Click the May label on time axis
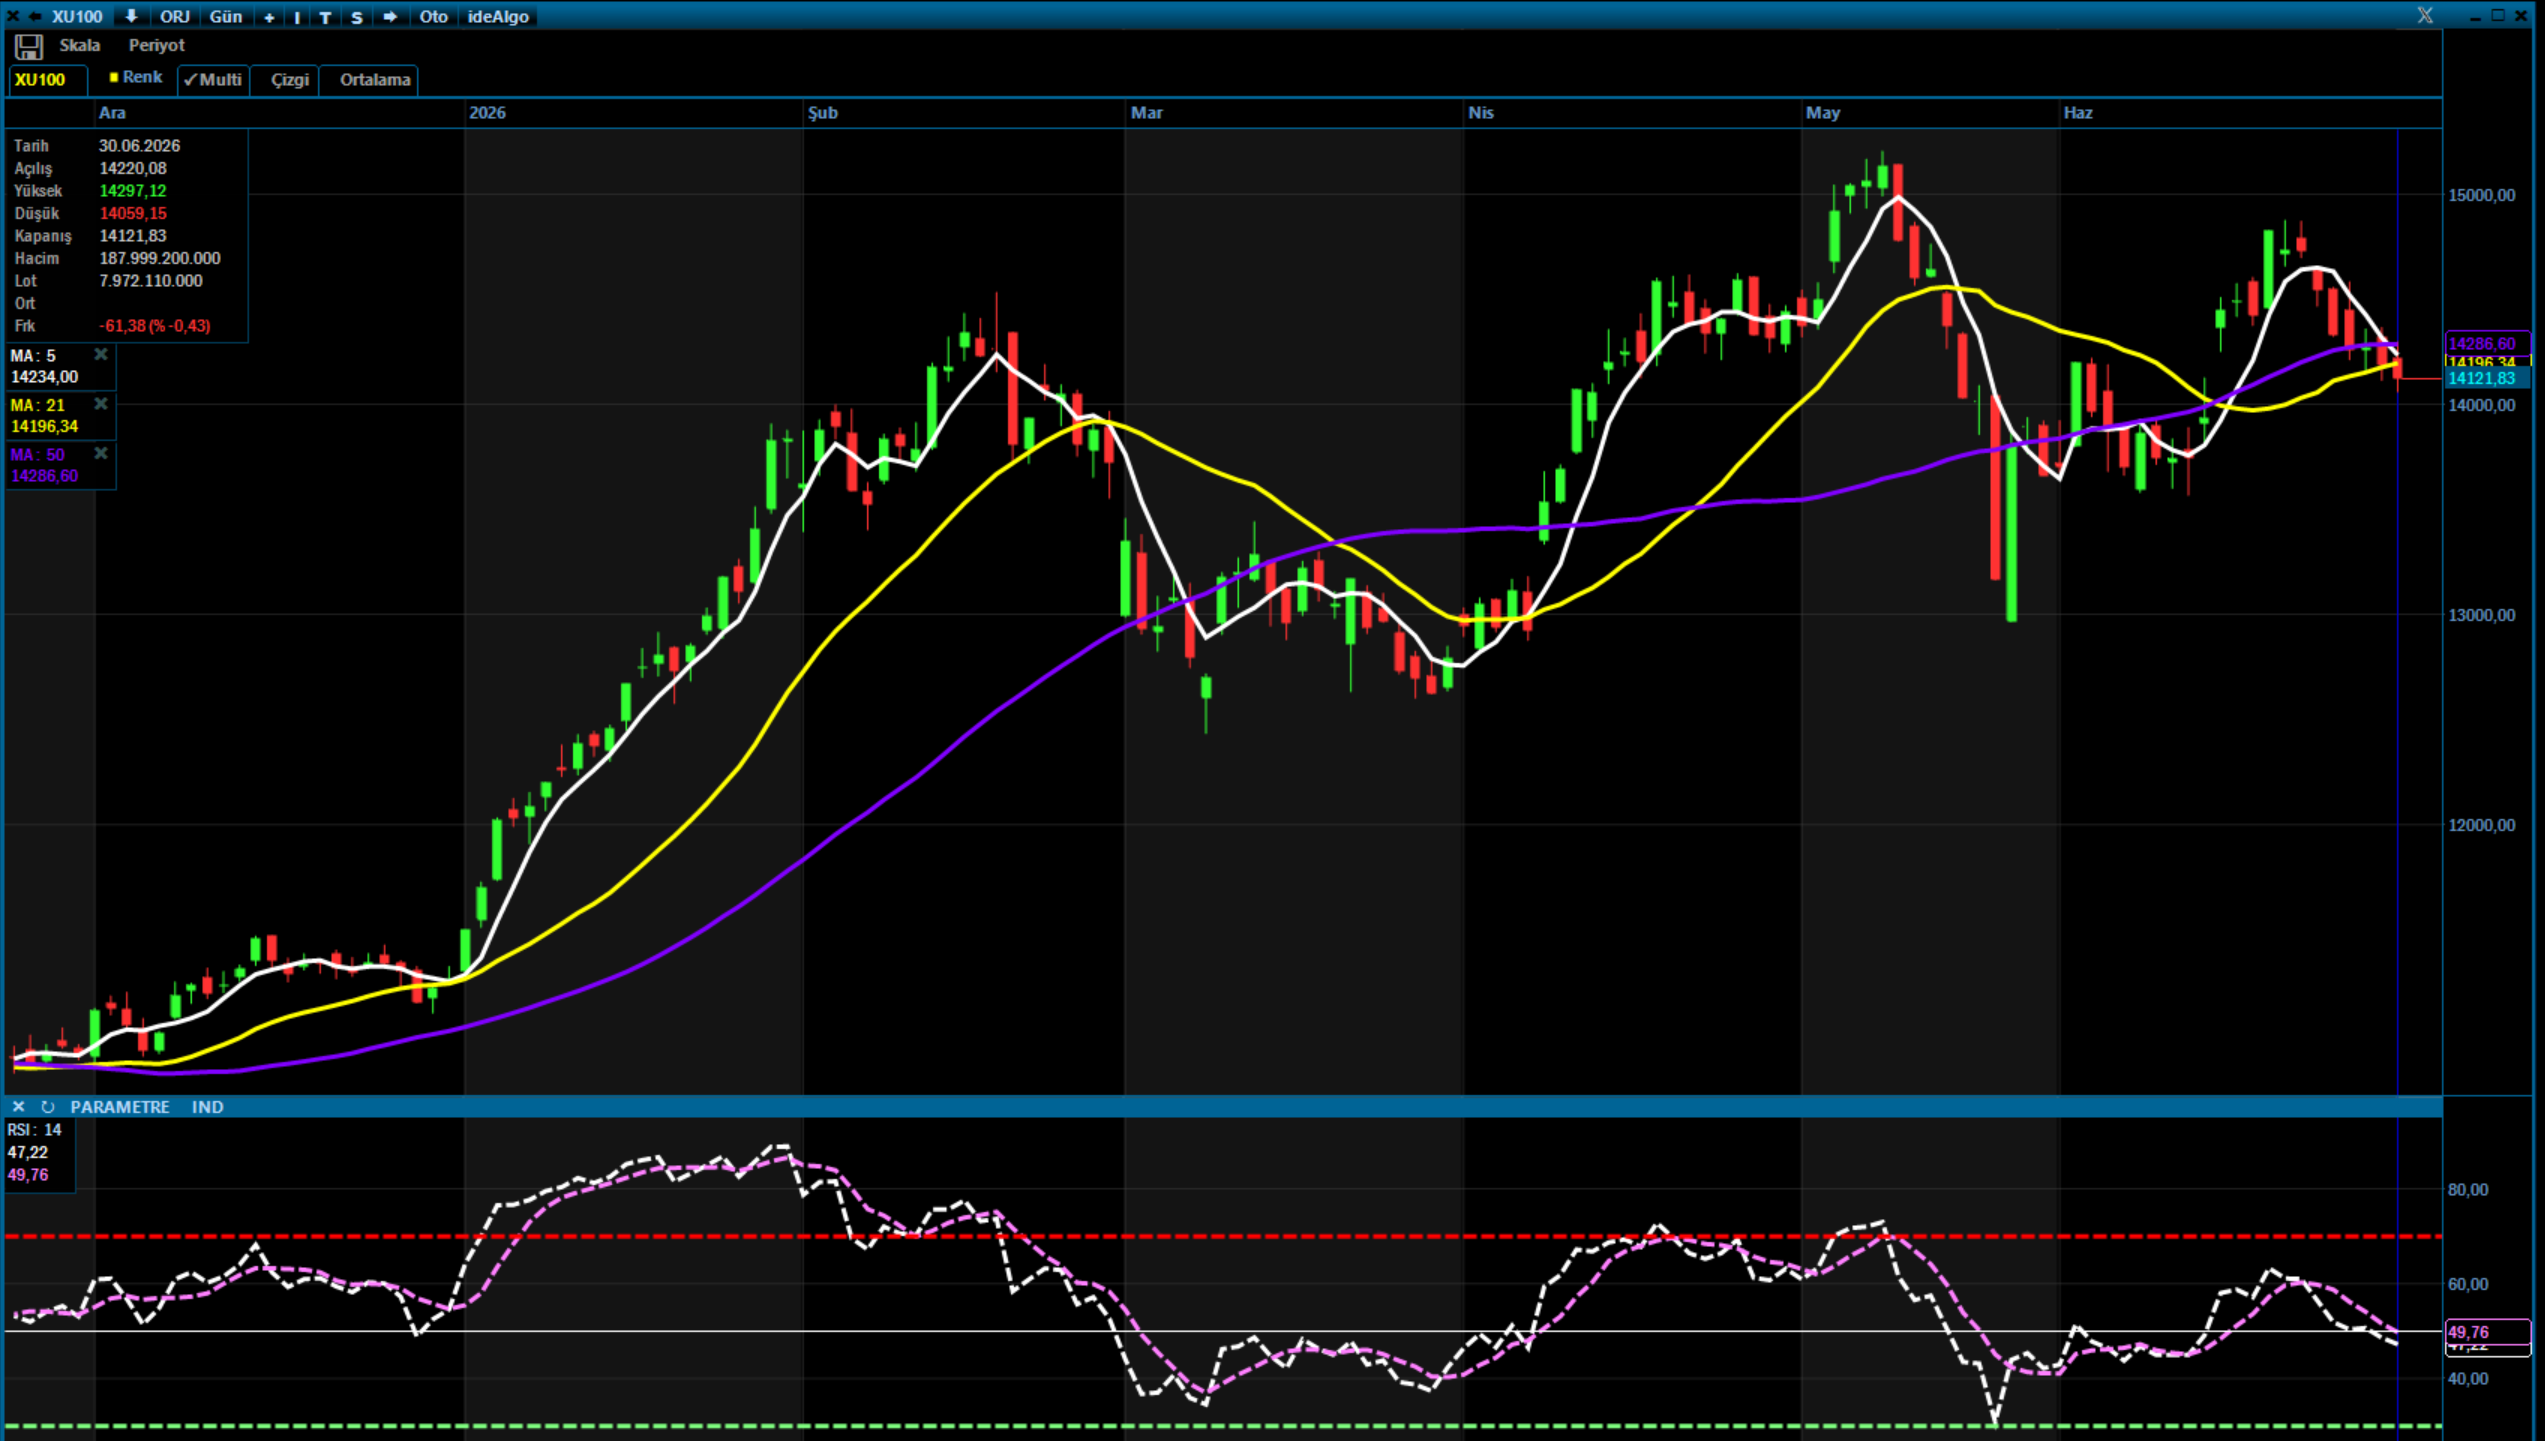This screenshot has height=1441, width=2545. click(x=1823, y=113)
